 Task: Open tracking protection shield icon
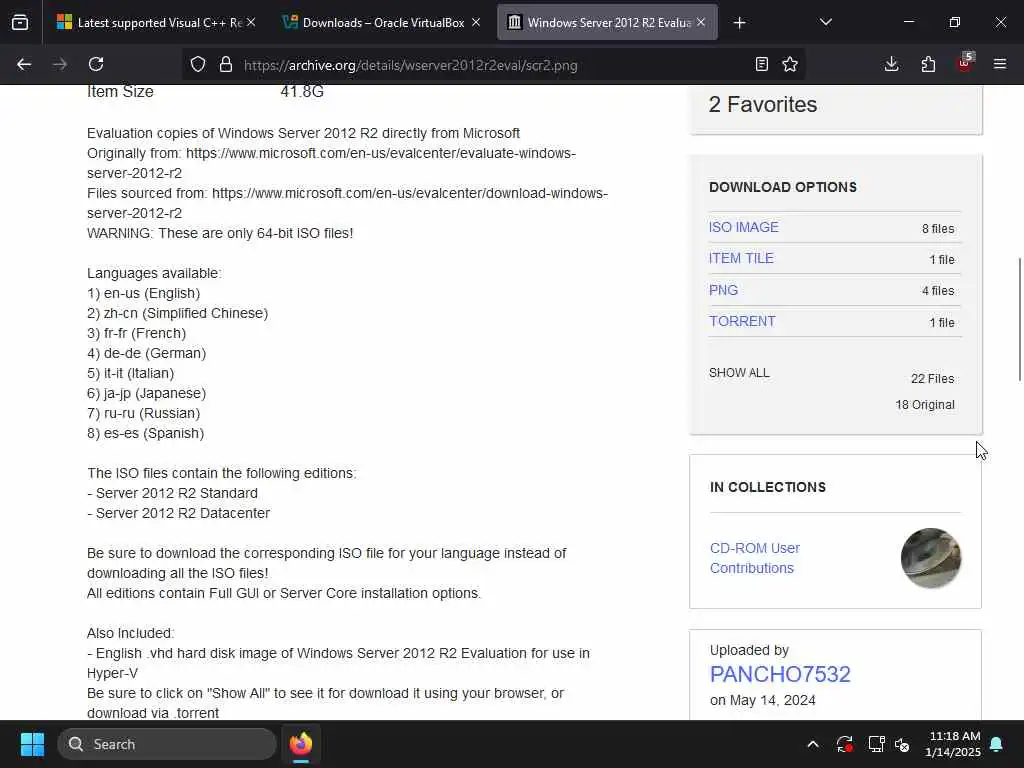coord(198,65)
